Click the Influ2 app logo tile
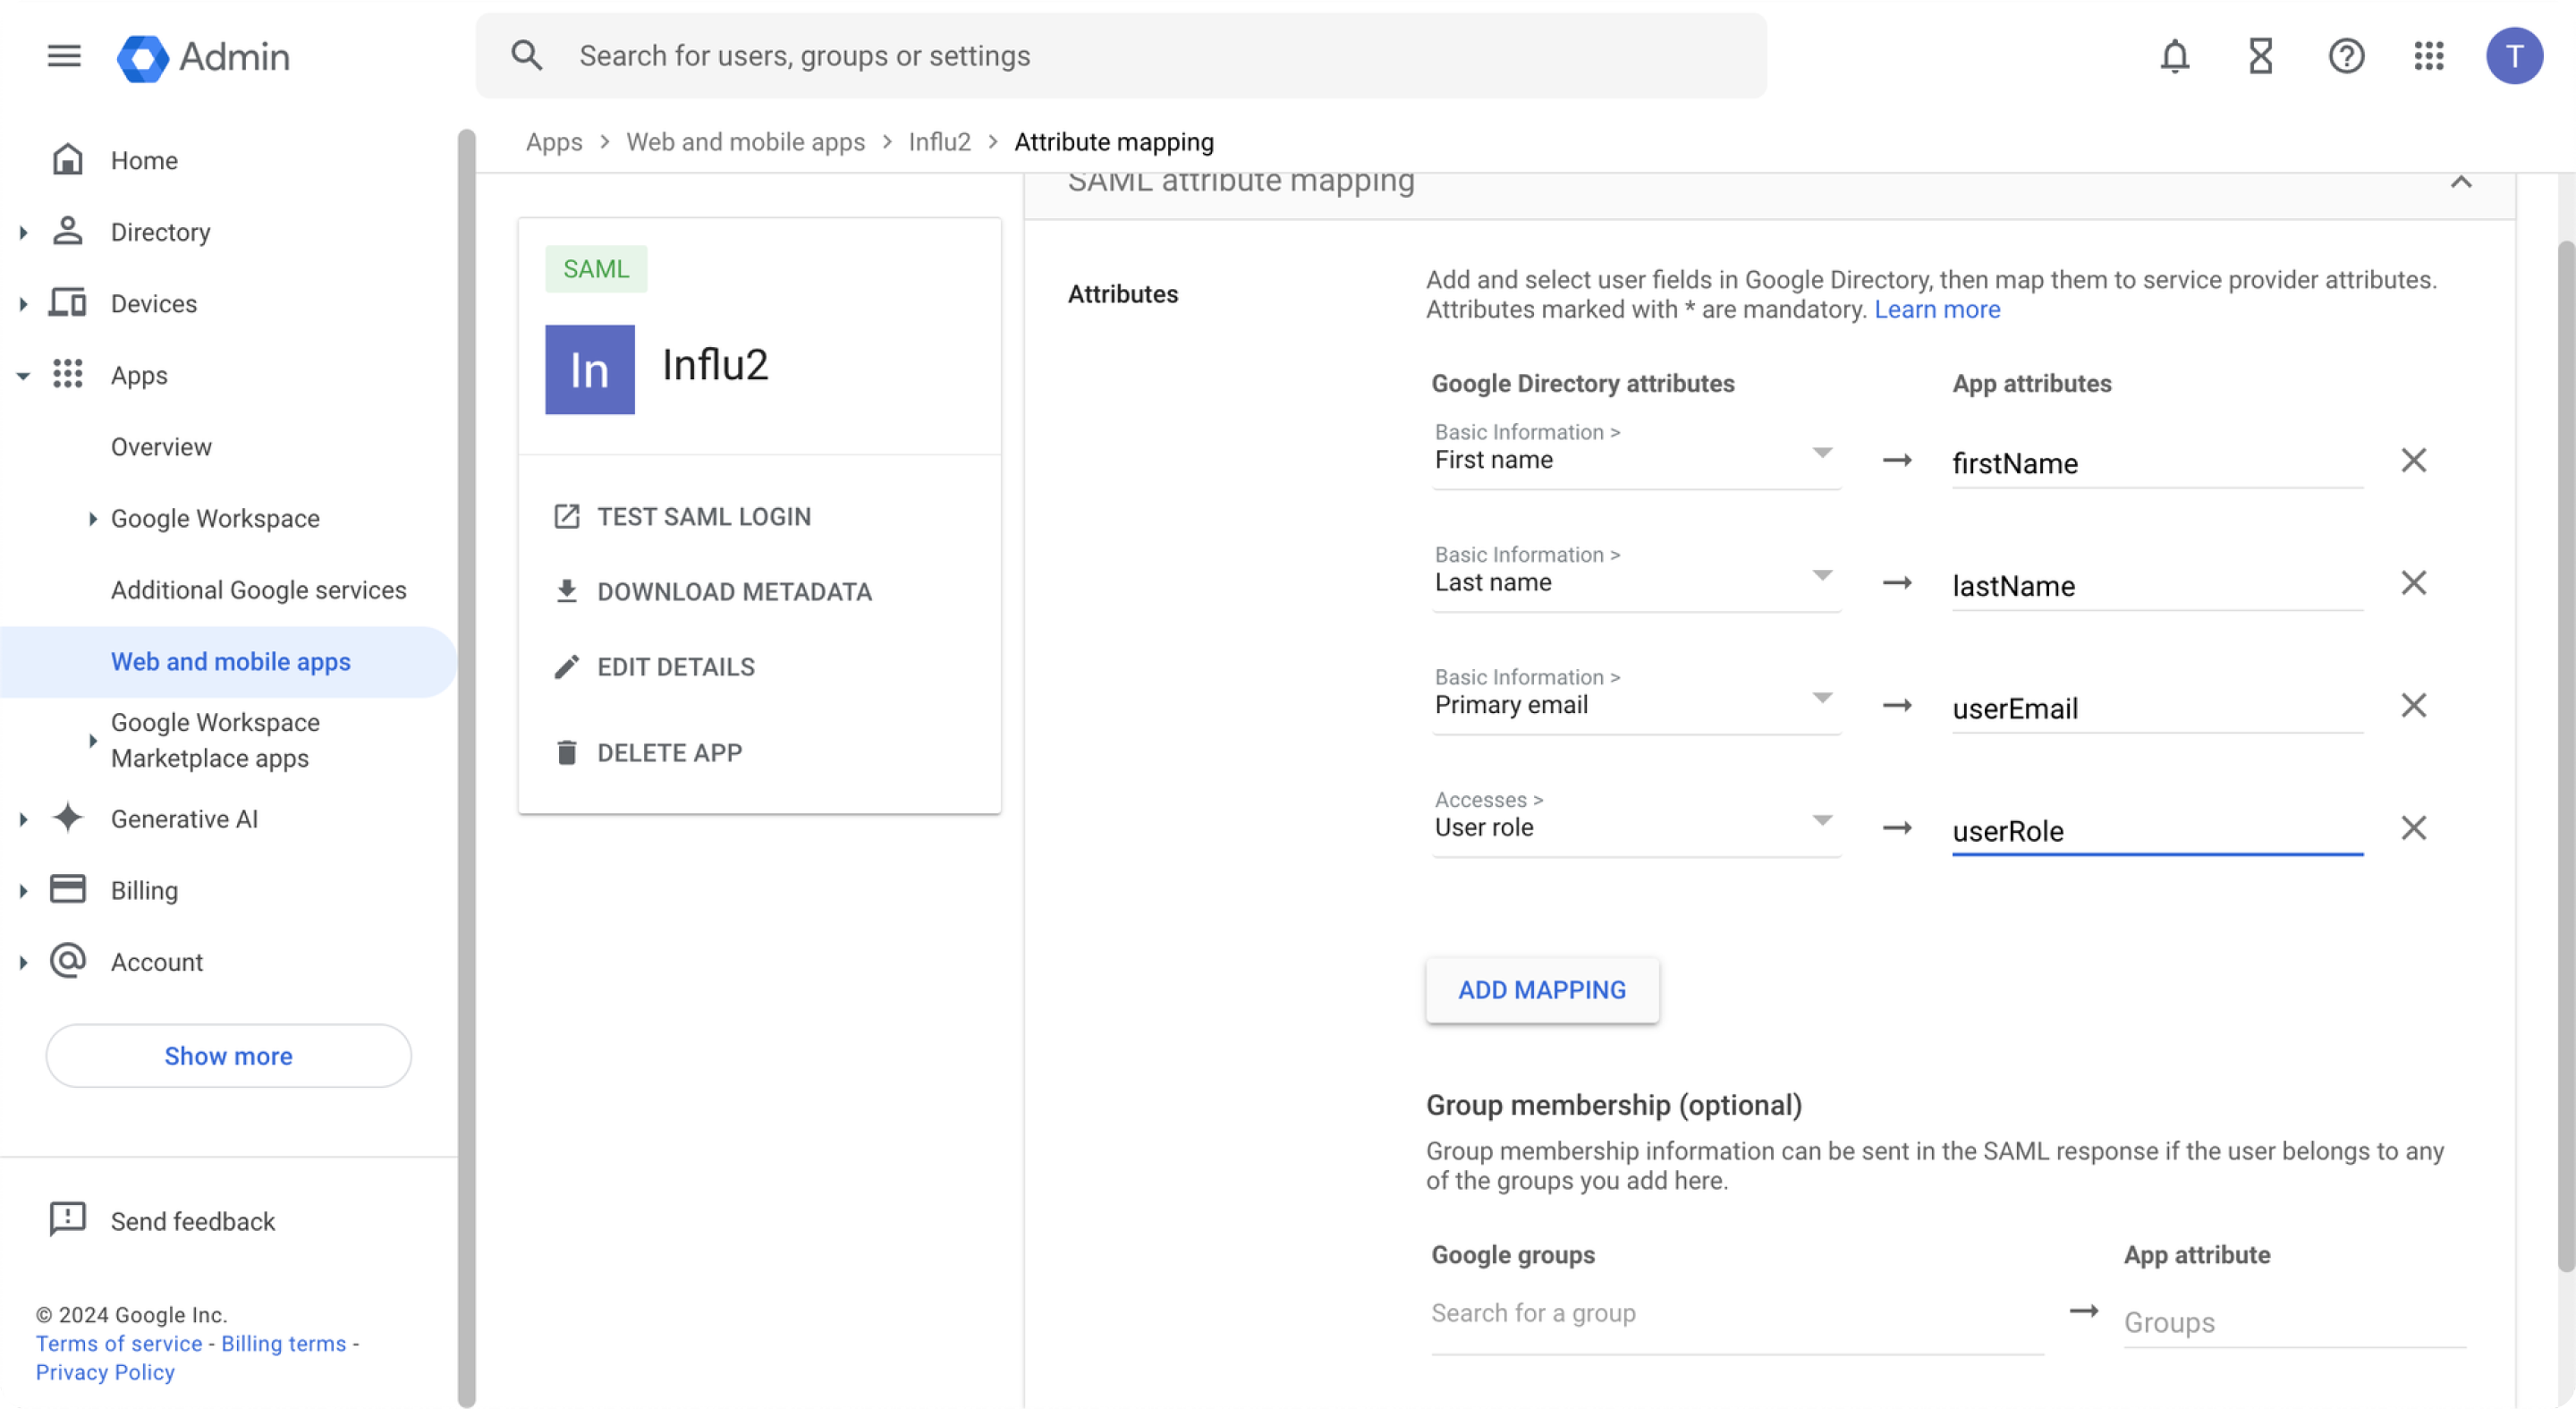 [589, 369]
